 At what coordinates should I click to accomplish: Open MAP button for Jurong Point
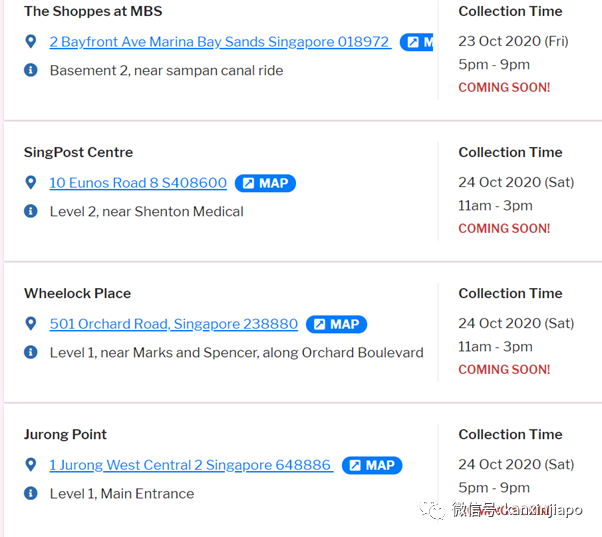(x=372, y=465)
